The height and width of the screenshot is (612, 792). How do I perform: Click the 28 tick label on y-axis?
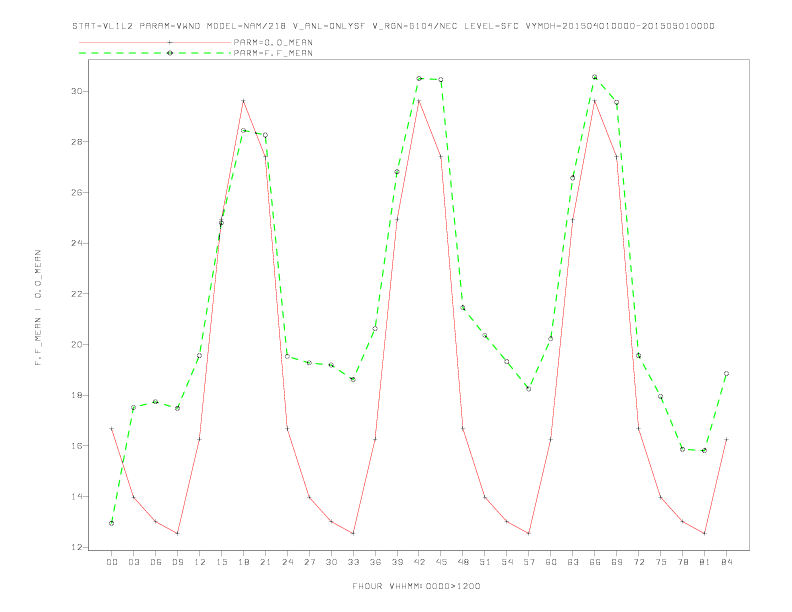(x=77, y=142)
